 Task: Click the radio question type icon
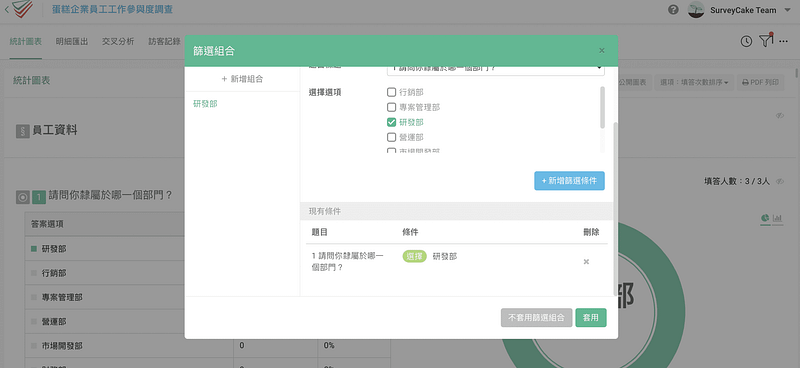click(22, 197)
